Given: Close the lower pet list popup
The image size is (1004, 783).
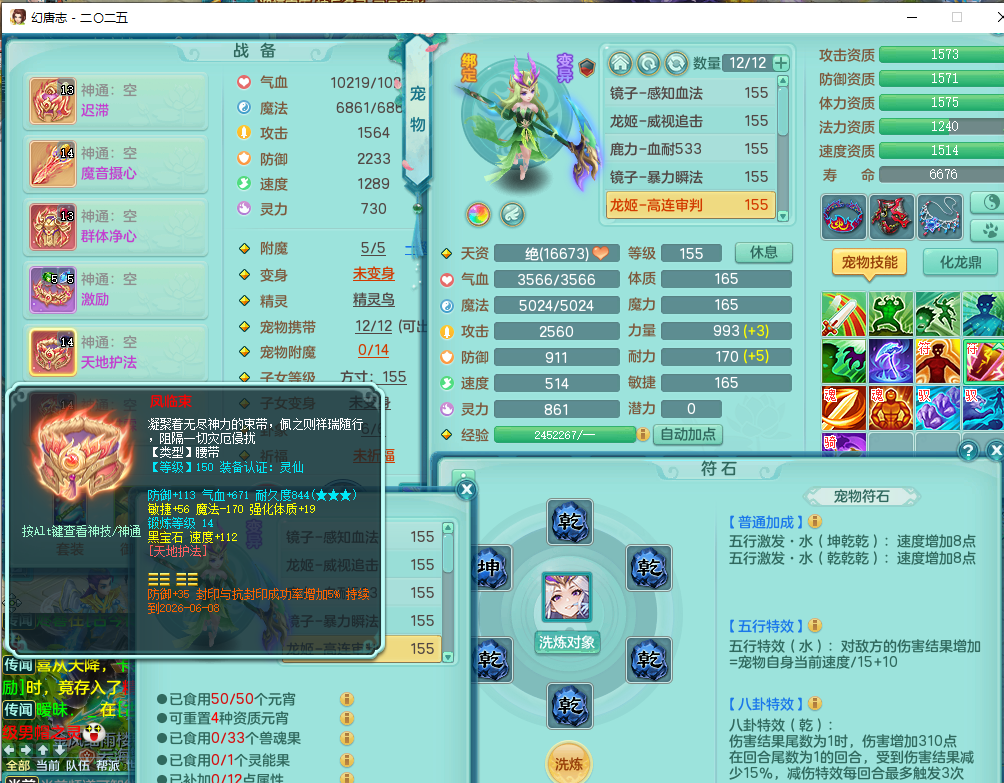Looking at the screenshot, I should pos(466,490).
